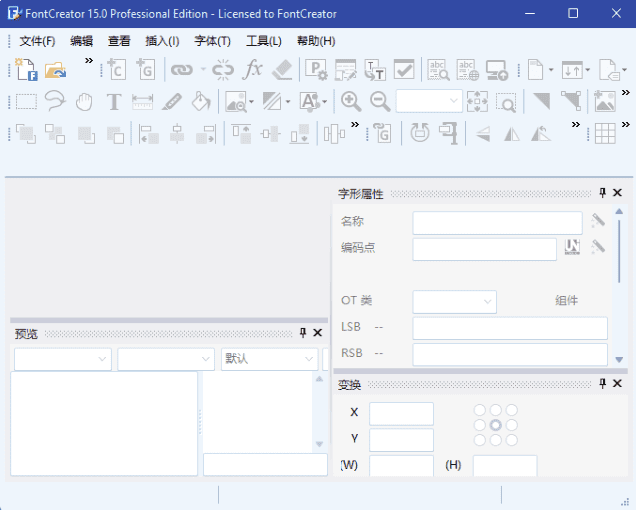Open the 编辑 menu
636x510 pixels.
(x=82, y=41)
